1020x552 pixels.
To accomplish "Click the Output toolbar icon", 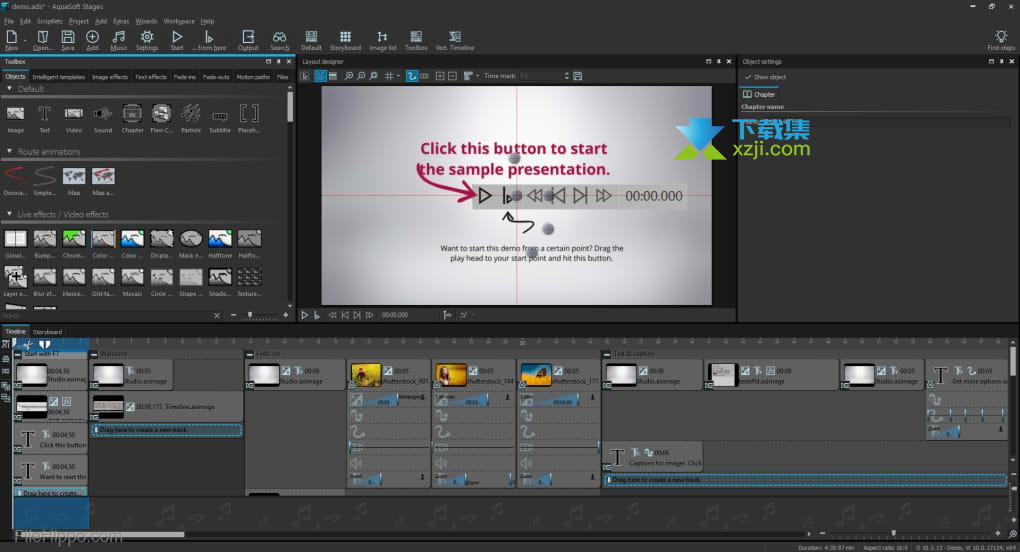I will [x=248, y=40].
